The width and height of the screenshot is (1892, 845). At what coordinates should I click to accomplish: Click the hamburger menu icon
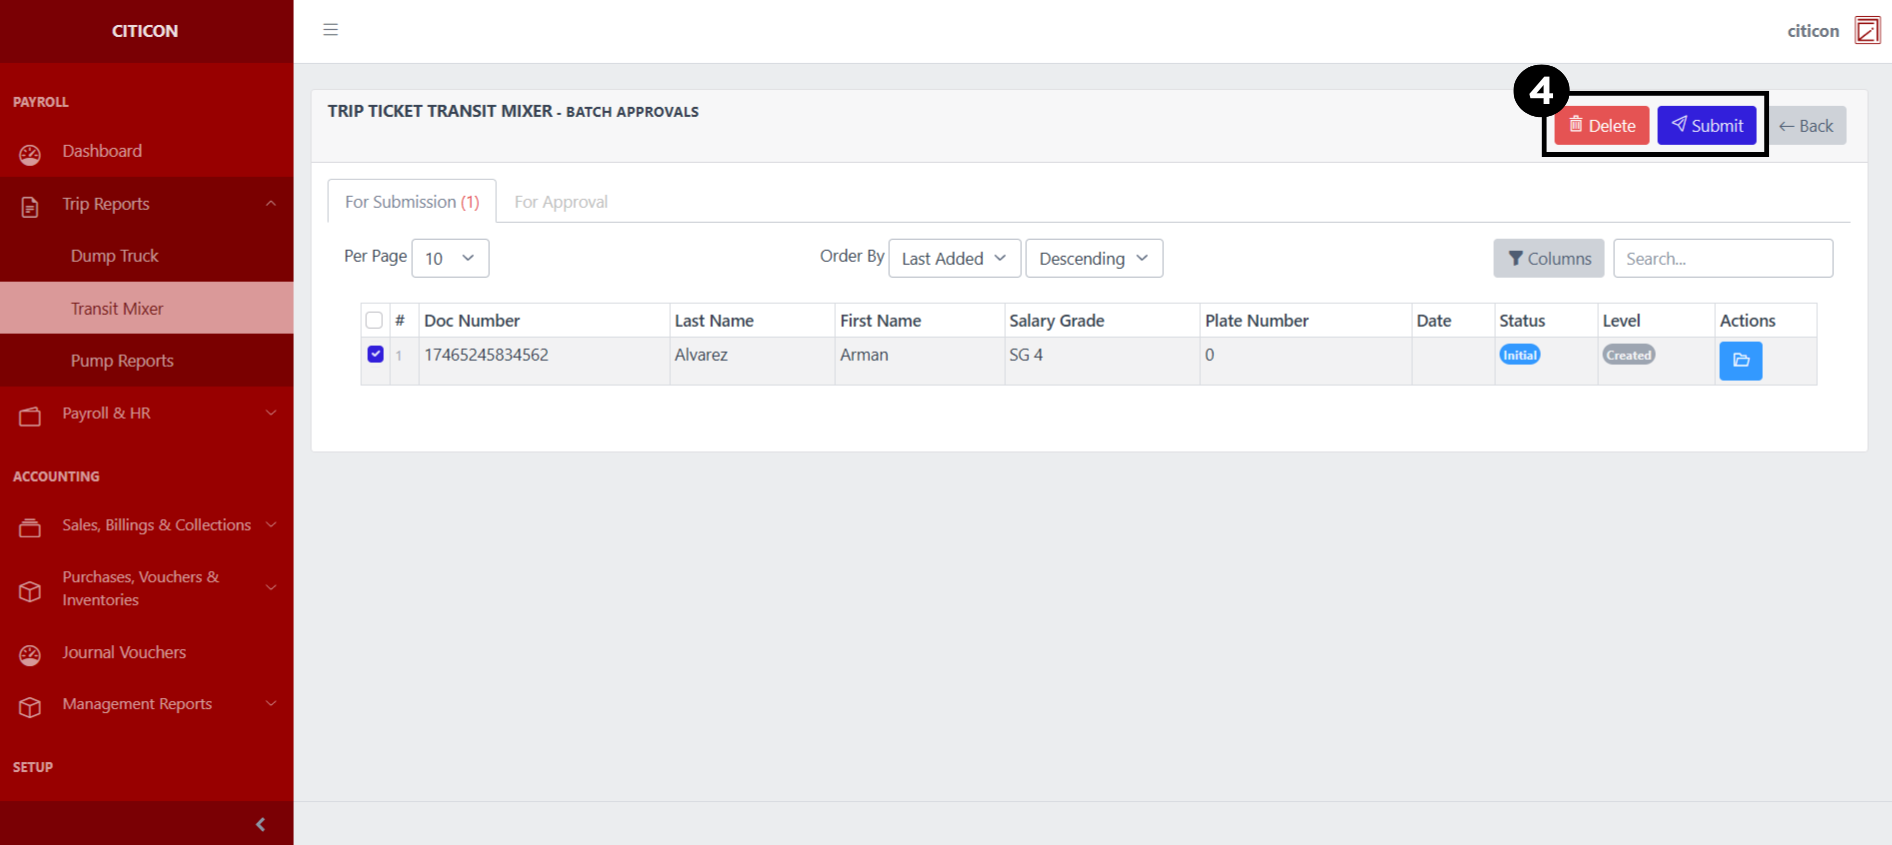pos(330,30)
